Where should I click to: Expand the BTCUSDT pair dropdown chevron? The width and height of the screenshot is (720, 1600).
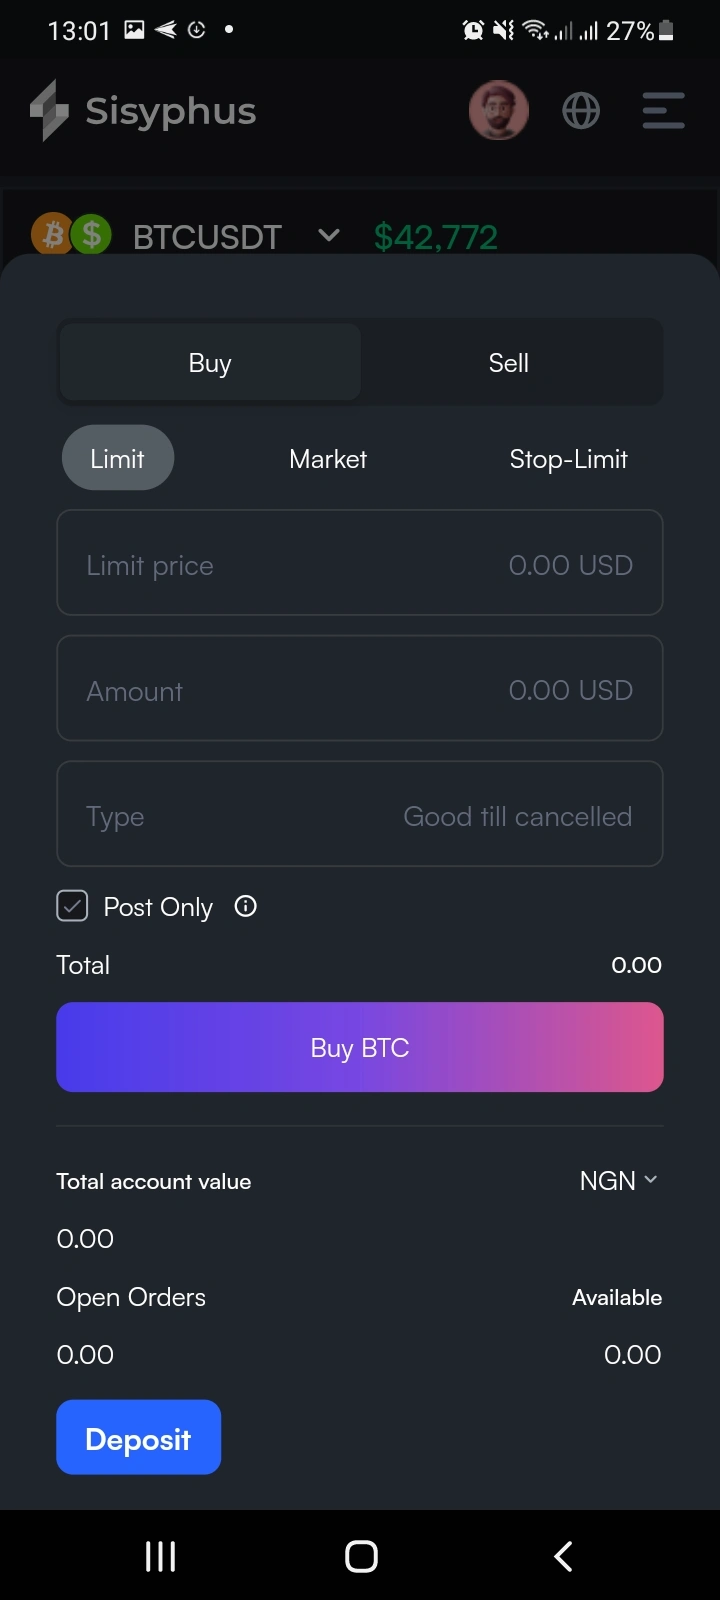328,236
